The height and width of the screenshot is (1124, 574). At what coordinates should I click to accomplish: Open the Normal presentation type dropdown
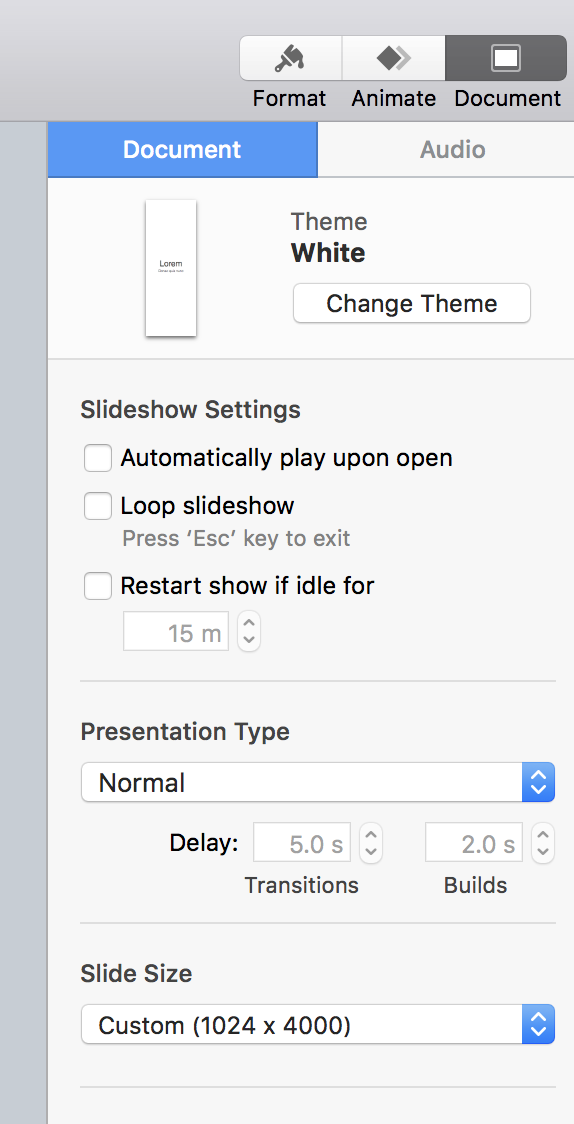point(317,782)
